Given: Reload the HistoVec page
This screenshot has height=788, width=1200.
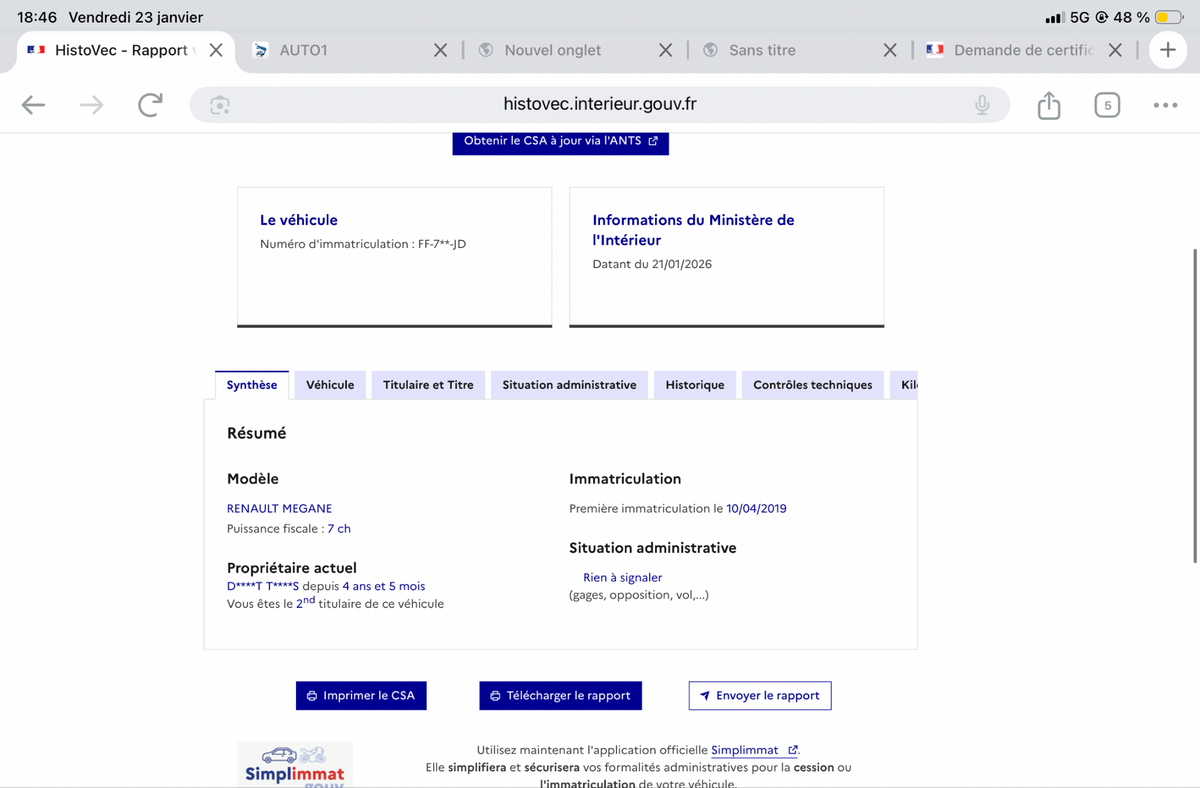Looking at the screenshot, I should click(150, 105).
